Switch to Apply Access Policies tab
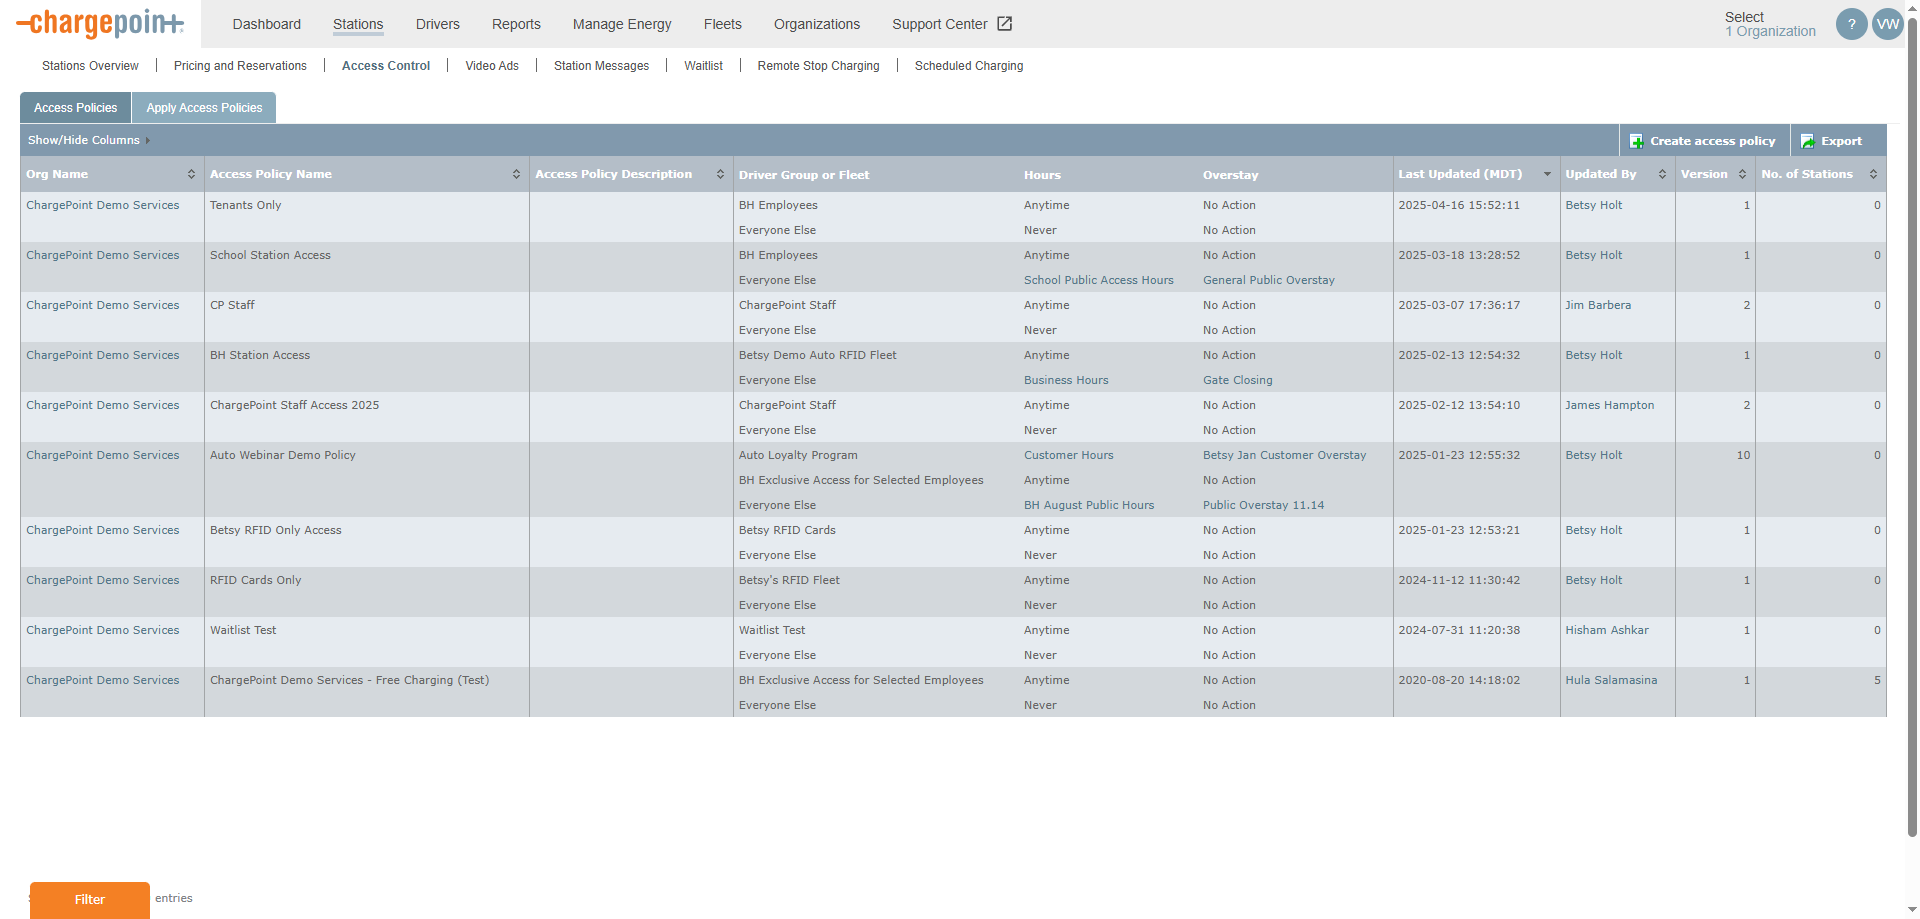The width and height of the screenshot is (1920, 919). coord(204,108)
